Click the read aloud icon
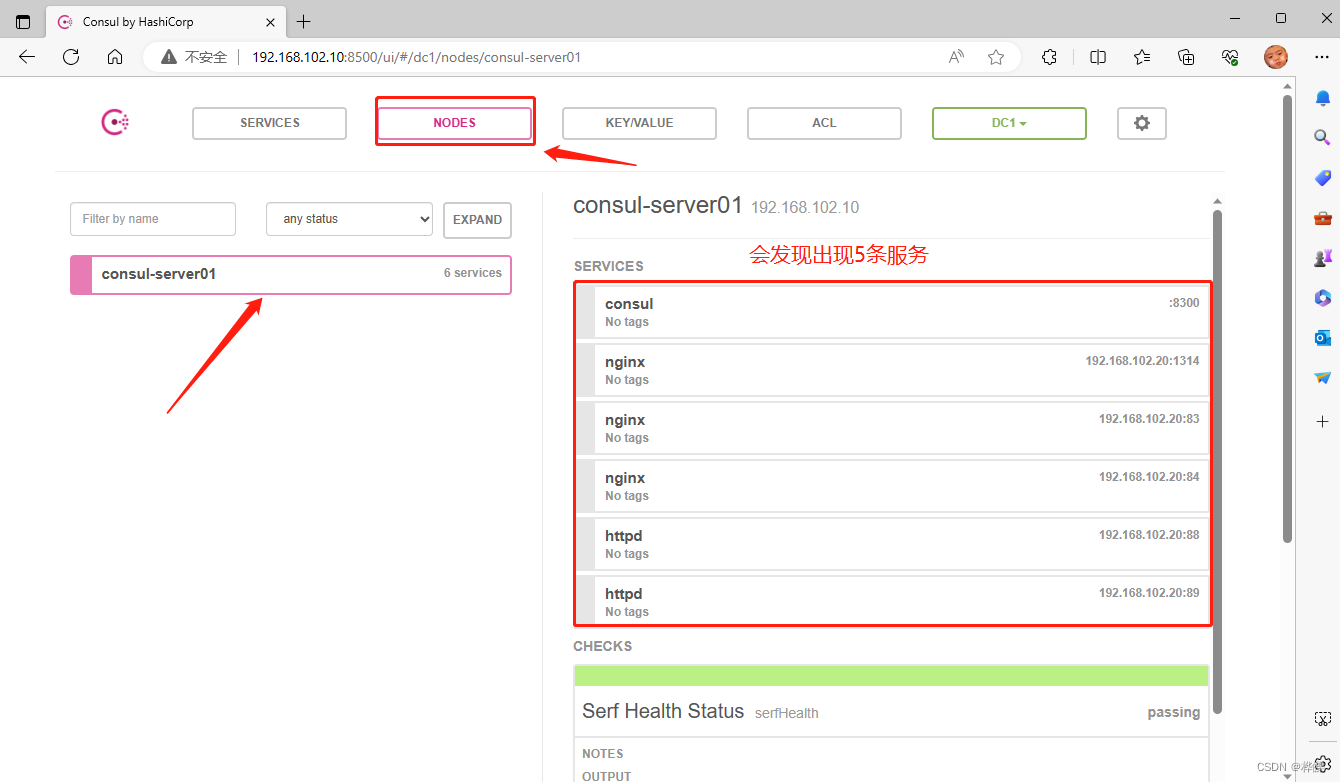 click(x=956, y=57)
